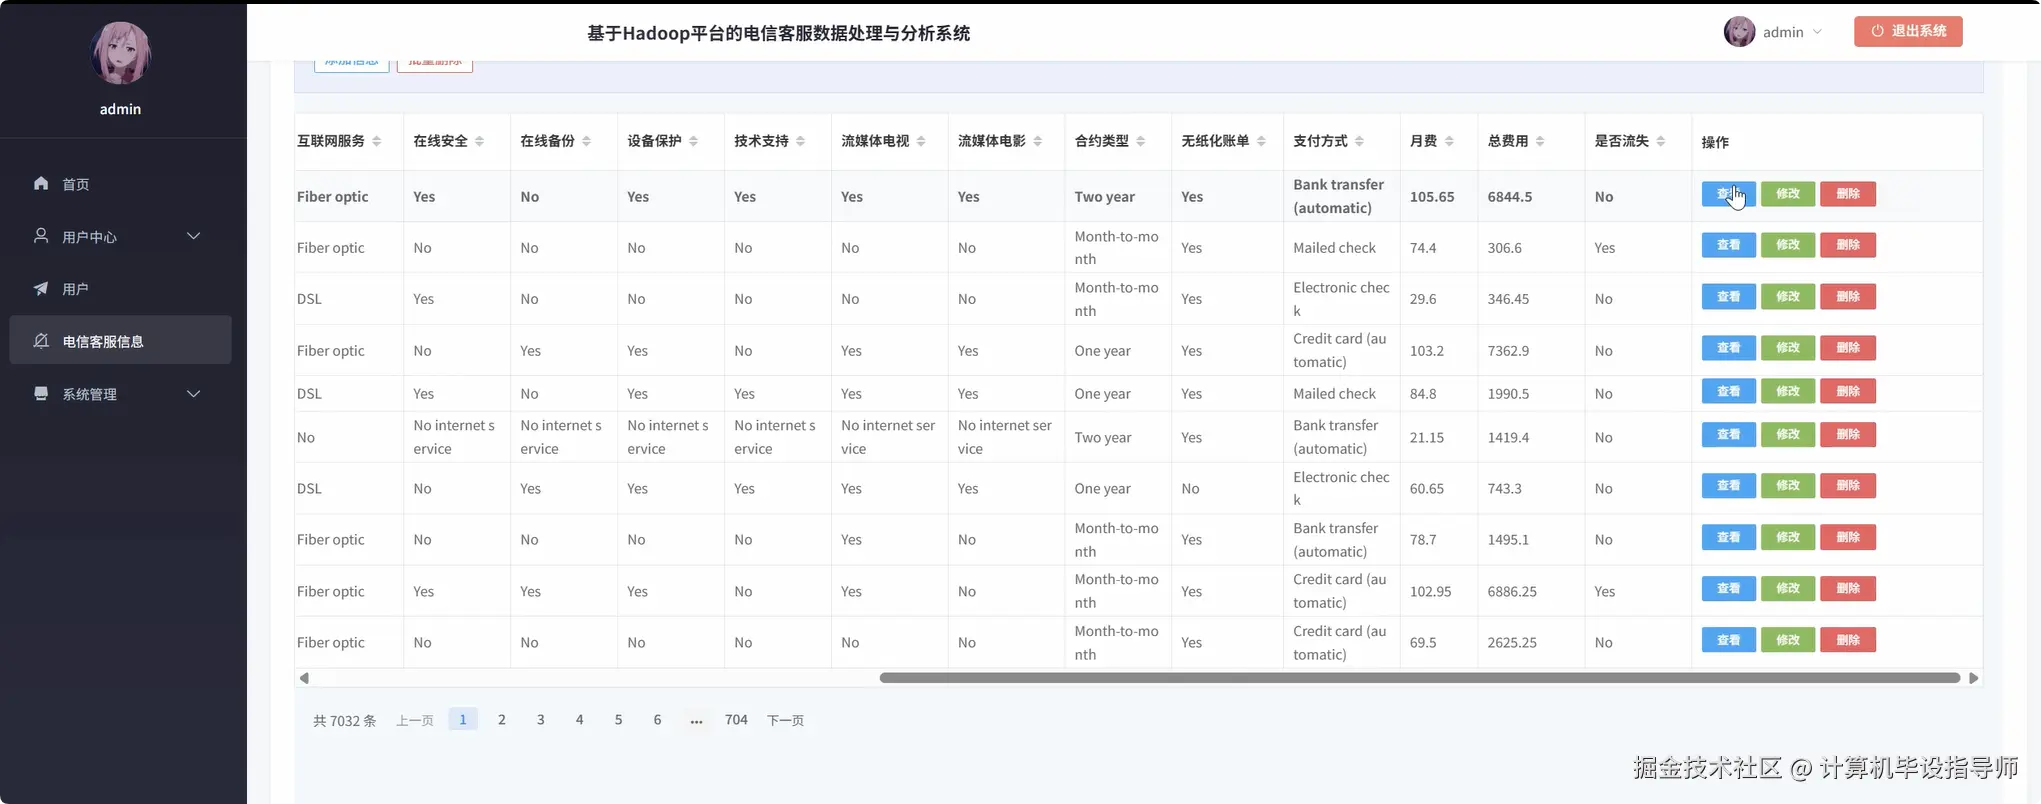
Task: Go to pagination page 4
Action: [x=580, y=719]
